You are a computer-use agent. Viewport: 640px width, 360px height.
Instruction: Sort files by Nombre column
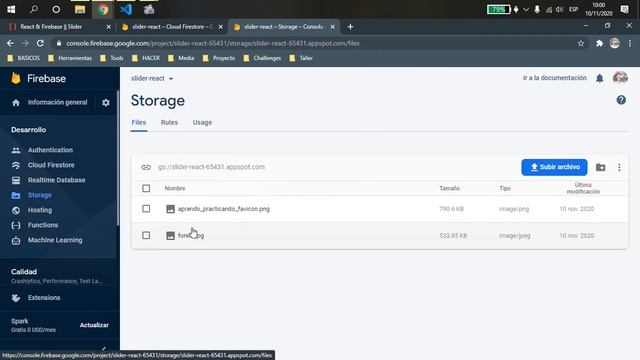tap(175, 188)
